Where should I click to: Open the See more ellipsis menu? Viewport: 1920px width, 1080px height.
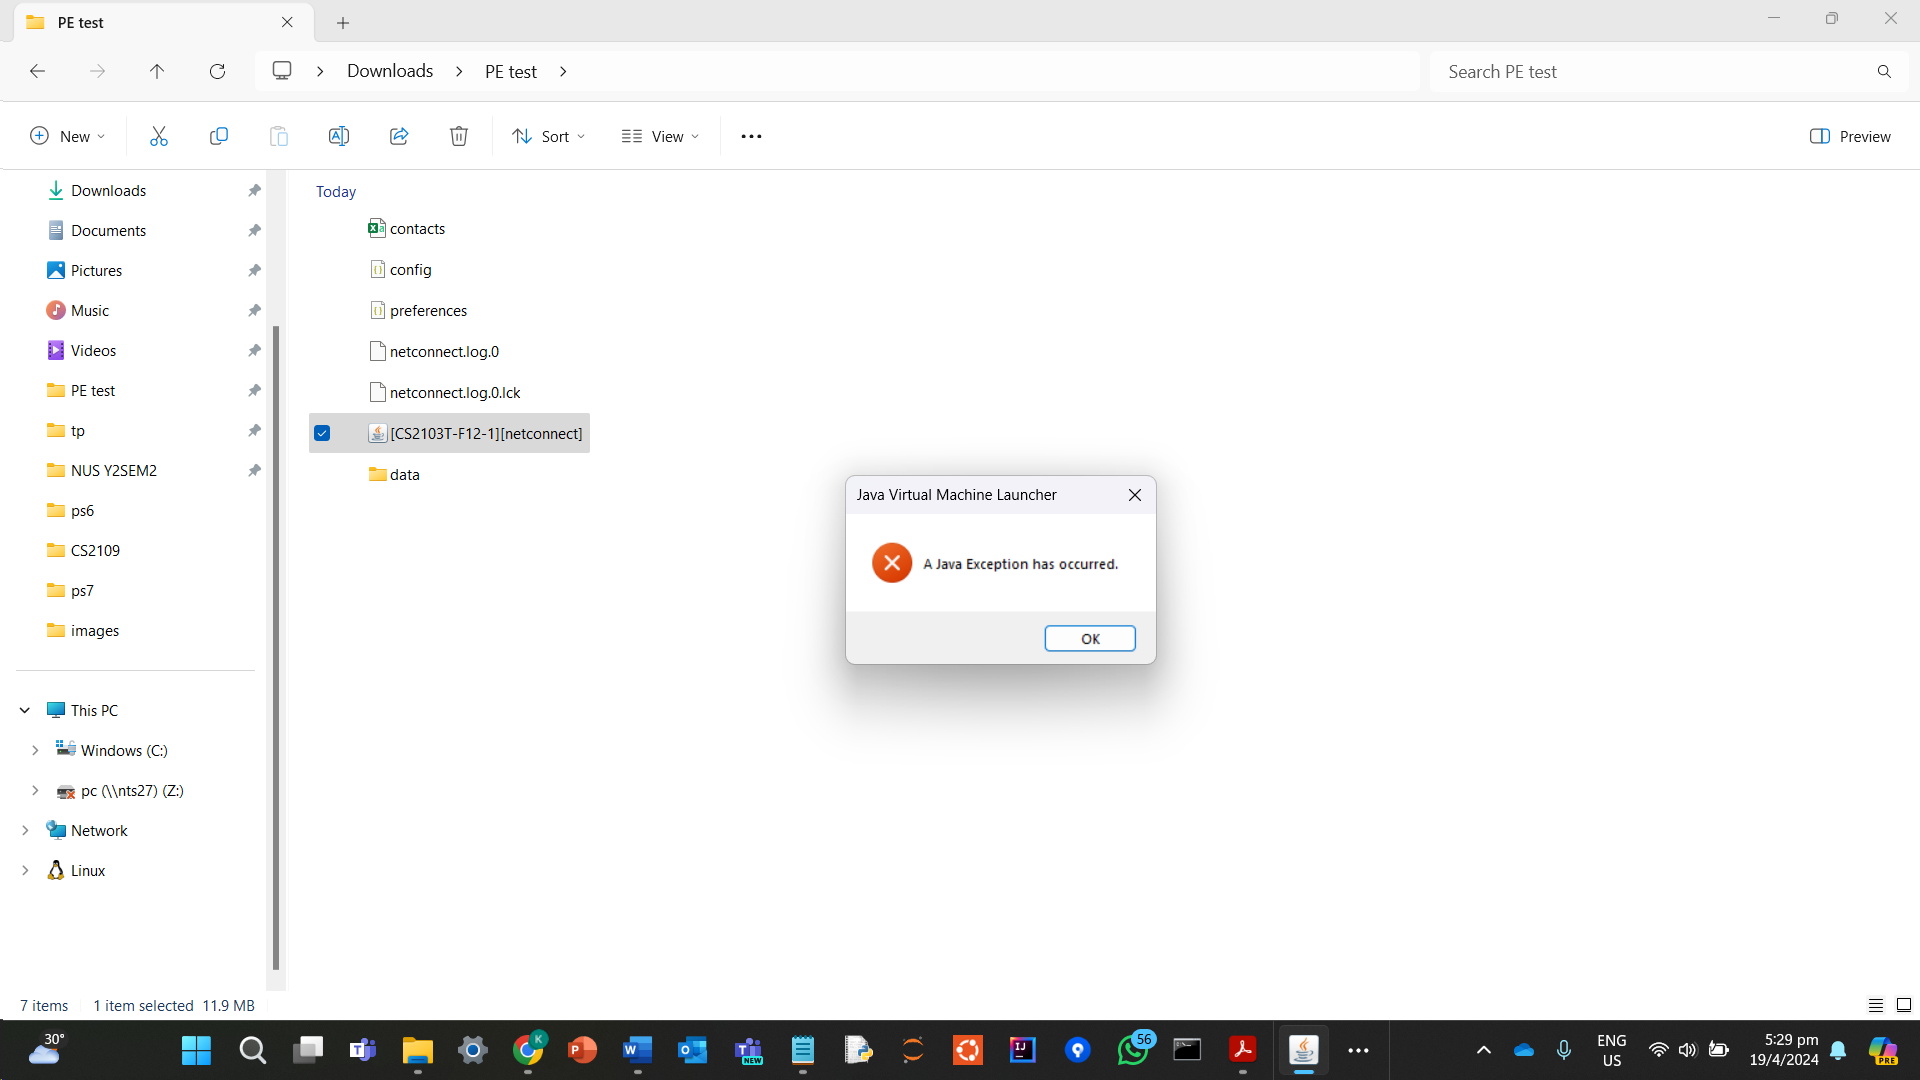click(751, 136)
